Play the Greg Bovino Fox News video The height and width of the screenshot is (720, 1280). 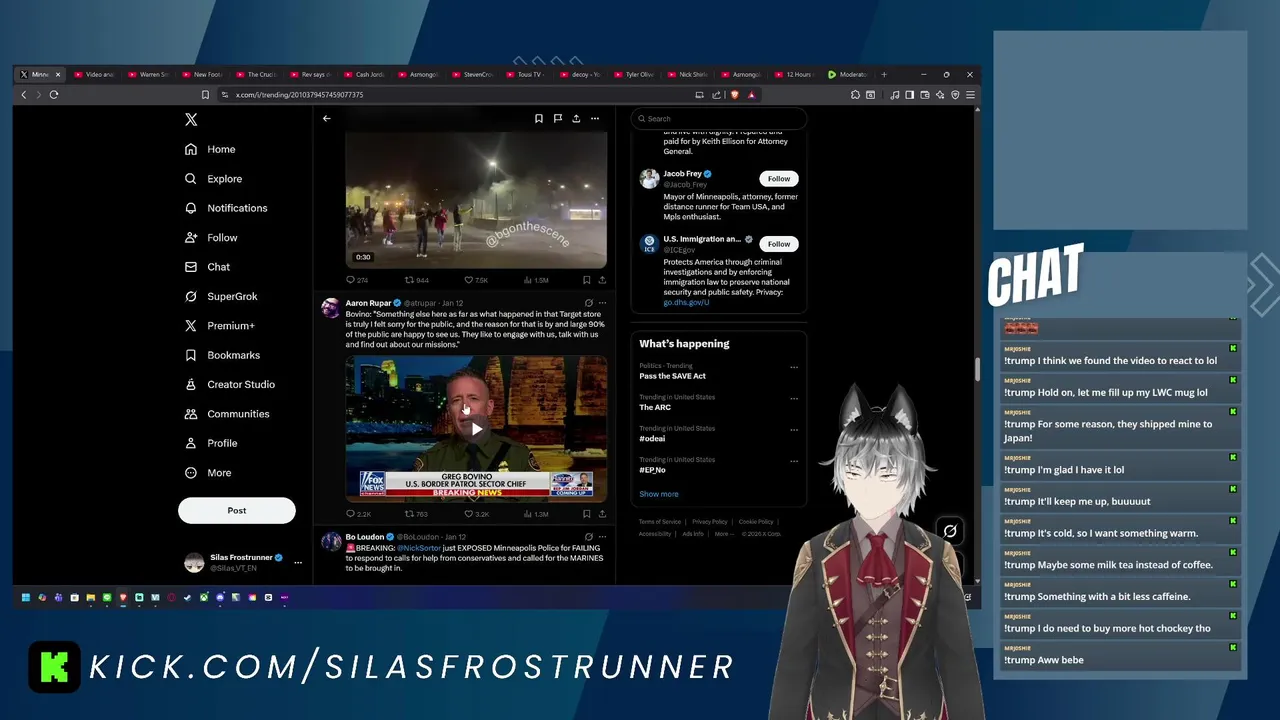tap(476, 429)
